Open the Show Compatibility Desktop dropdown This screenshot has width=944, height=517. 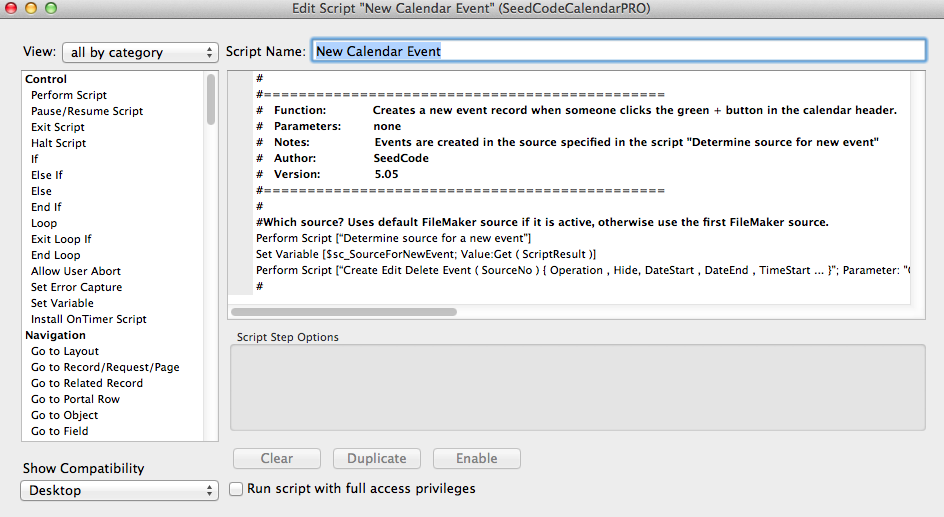tap(119, 490)
